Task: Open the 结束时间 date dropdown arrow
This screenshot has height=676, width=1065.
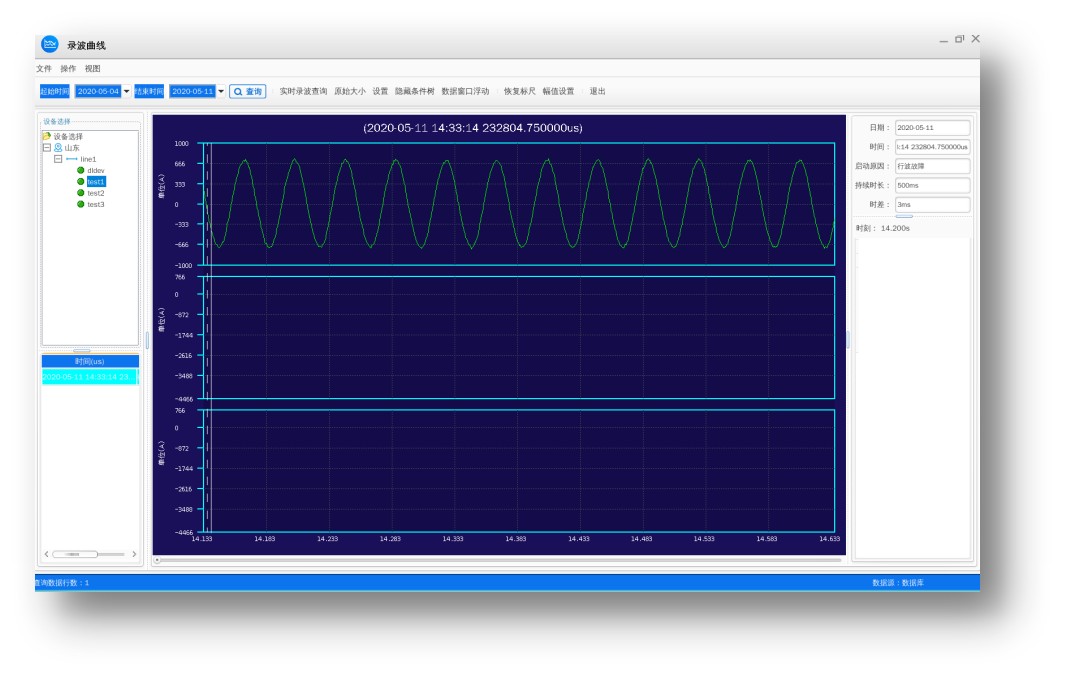Action: [221, 91]
